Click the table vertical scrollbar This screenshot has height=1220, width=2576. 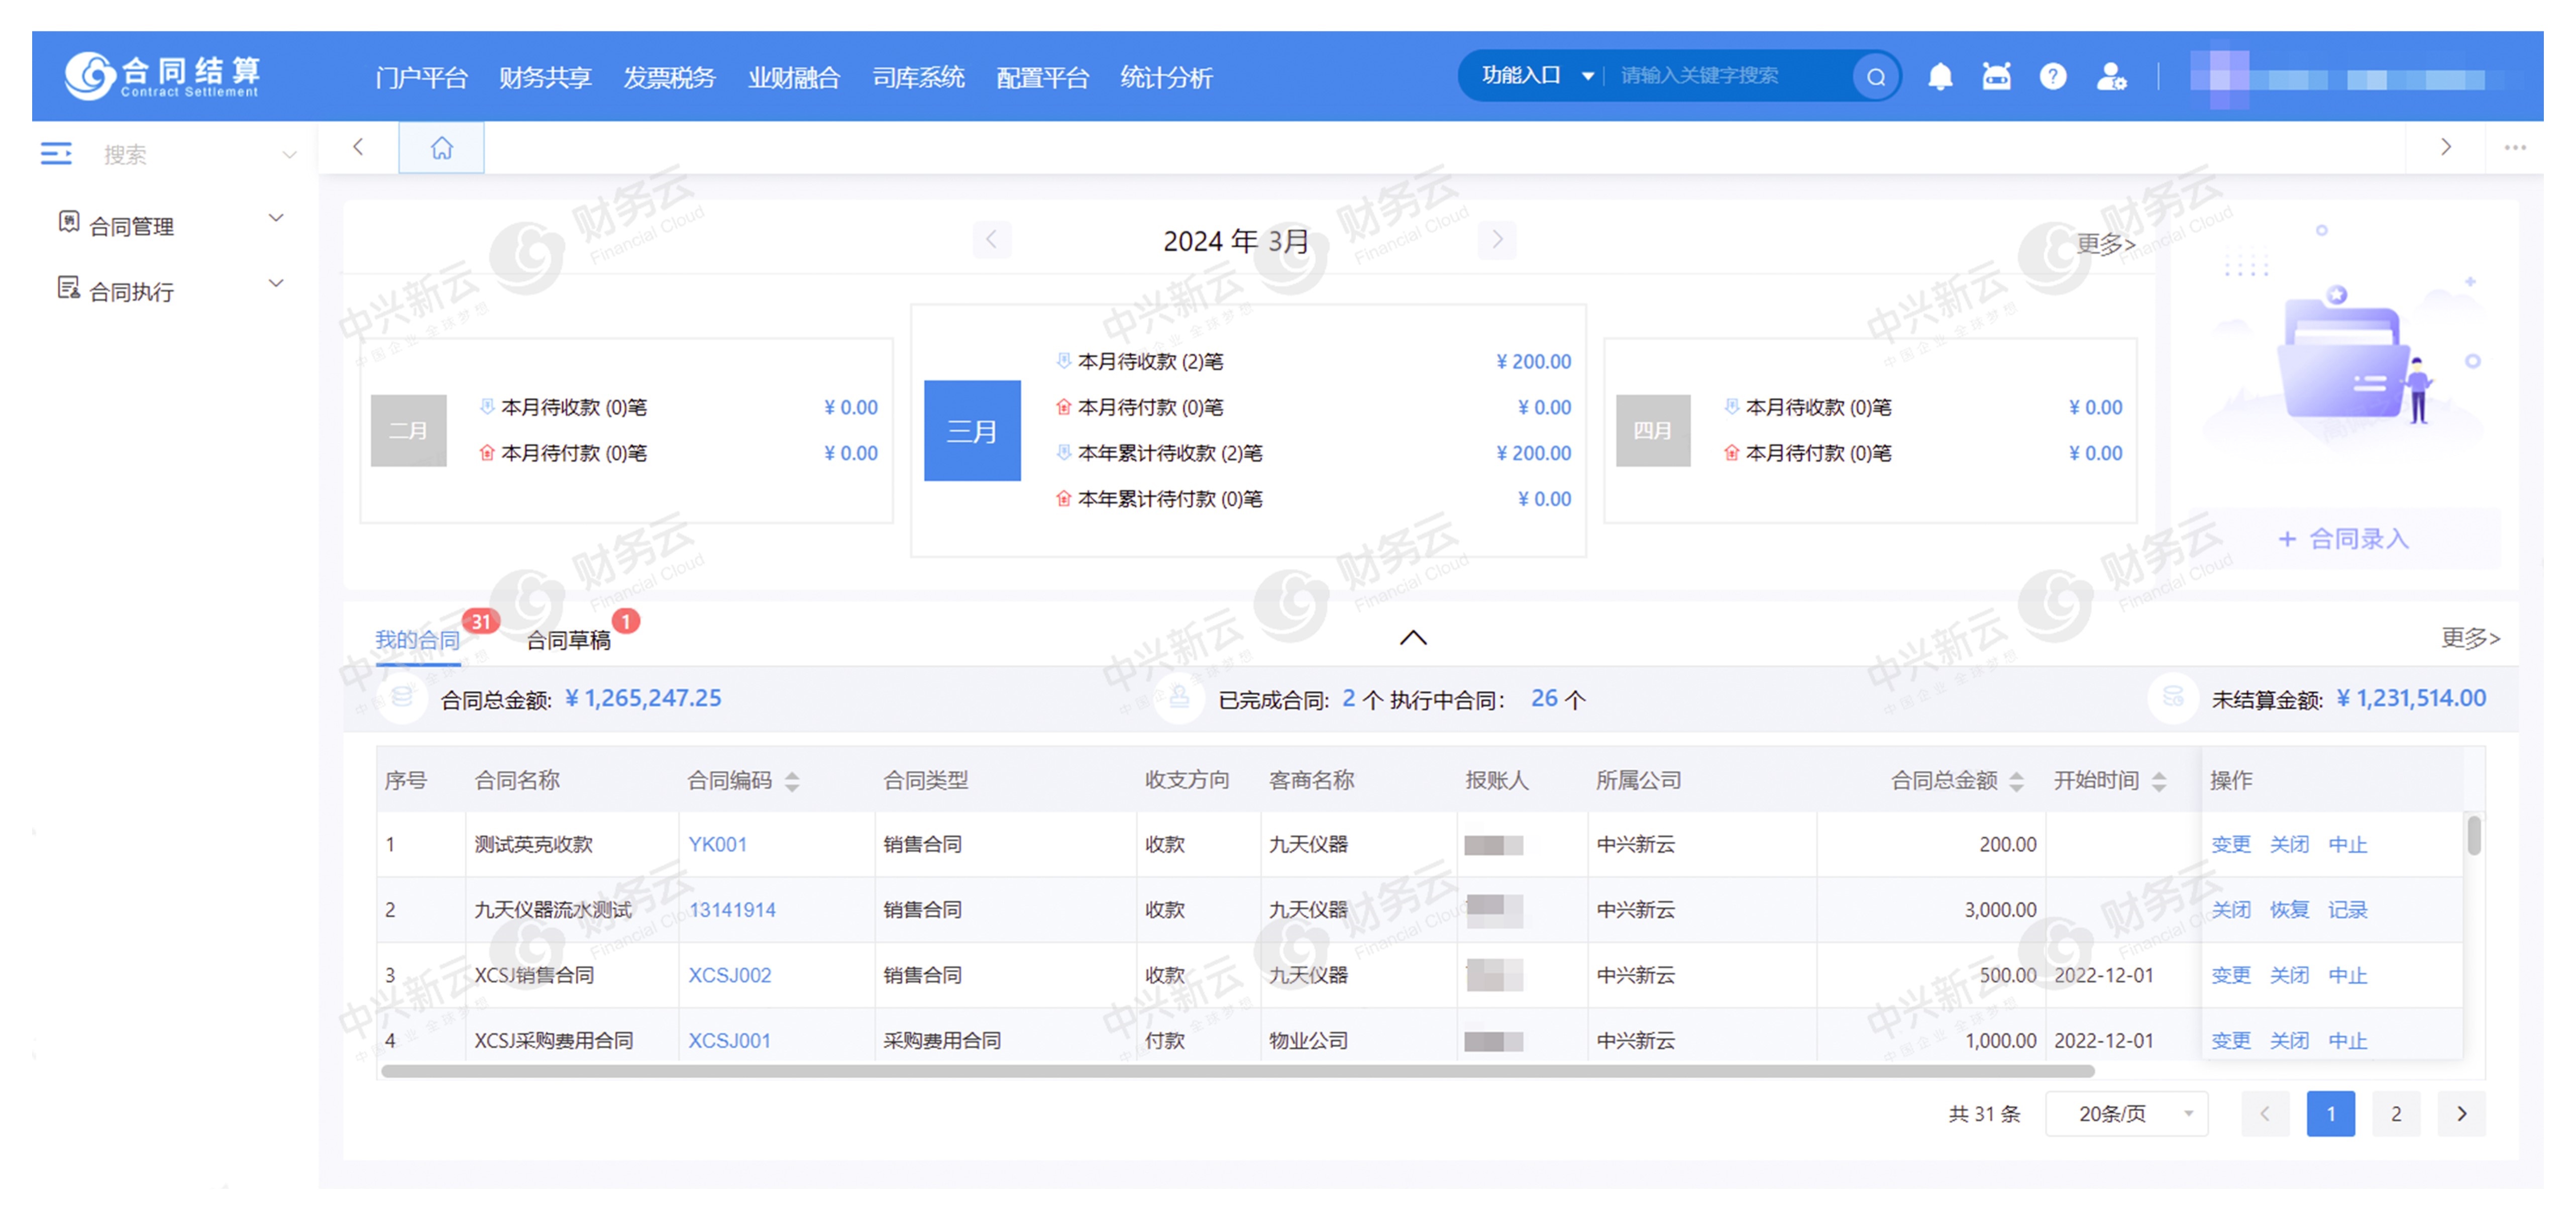(2474, 836)
